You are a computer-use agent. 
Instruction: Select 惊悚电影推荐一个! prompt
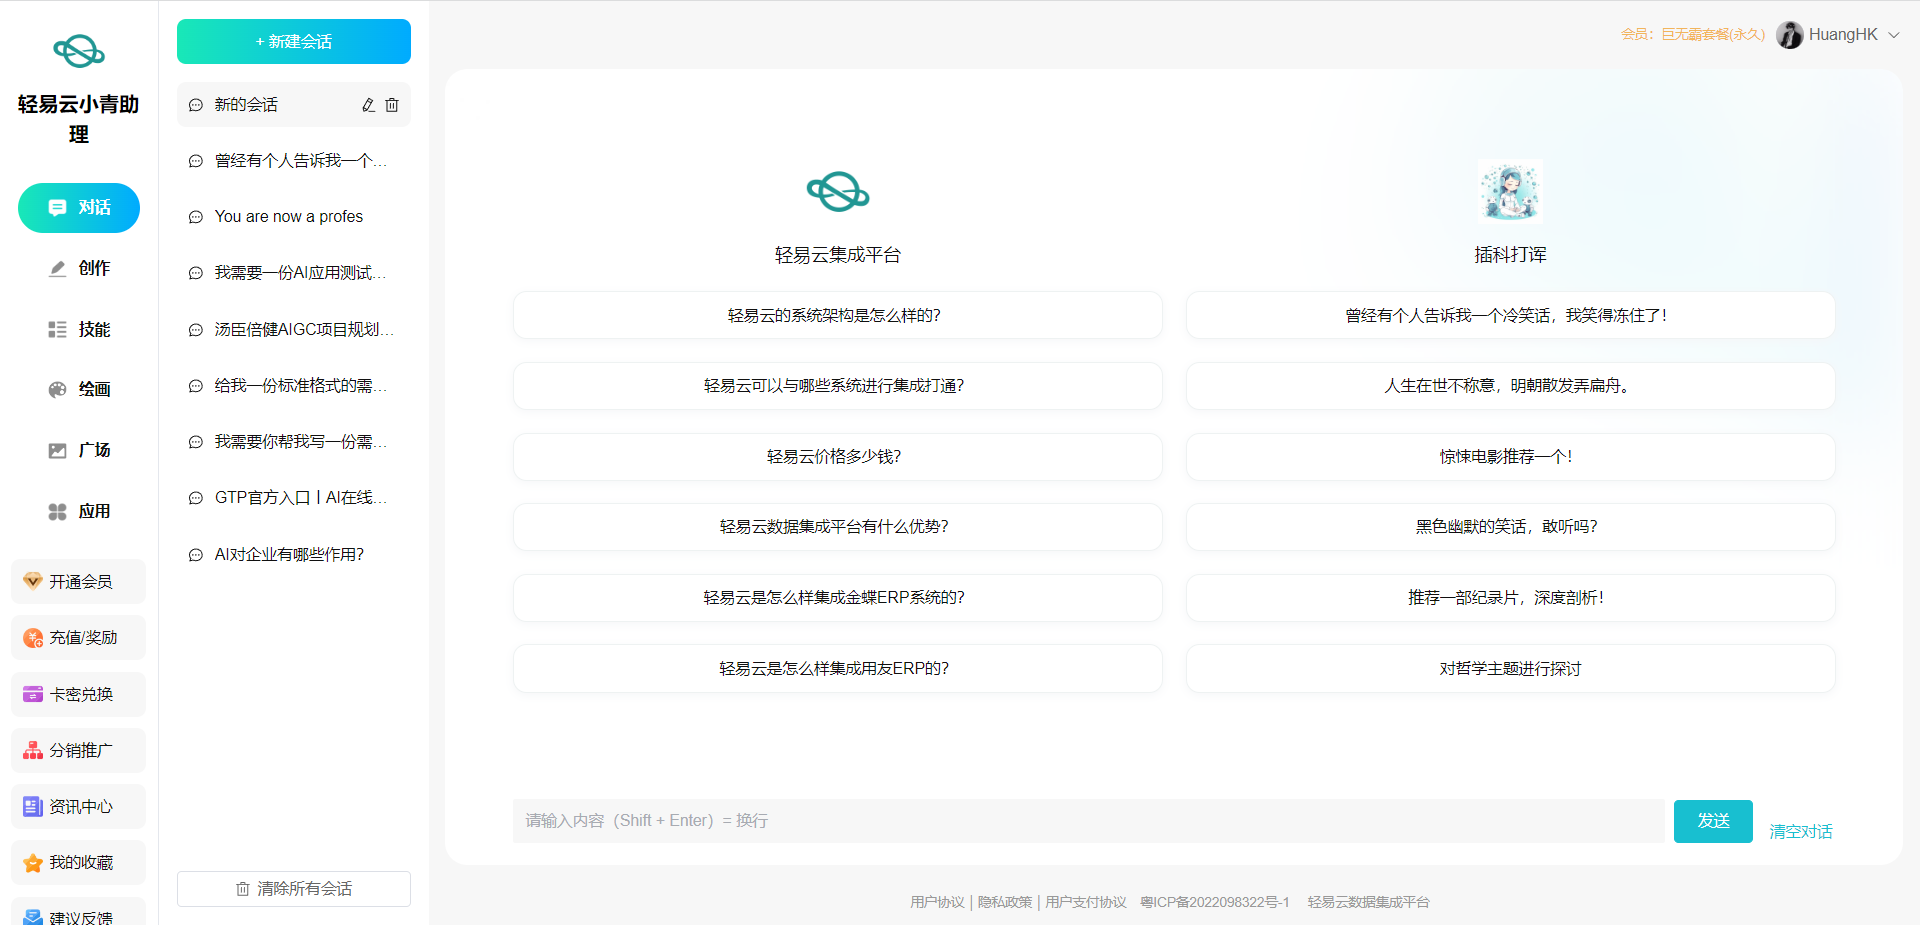tap(1510, 457)
